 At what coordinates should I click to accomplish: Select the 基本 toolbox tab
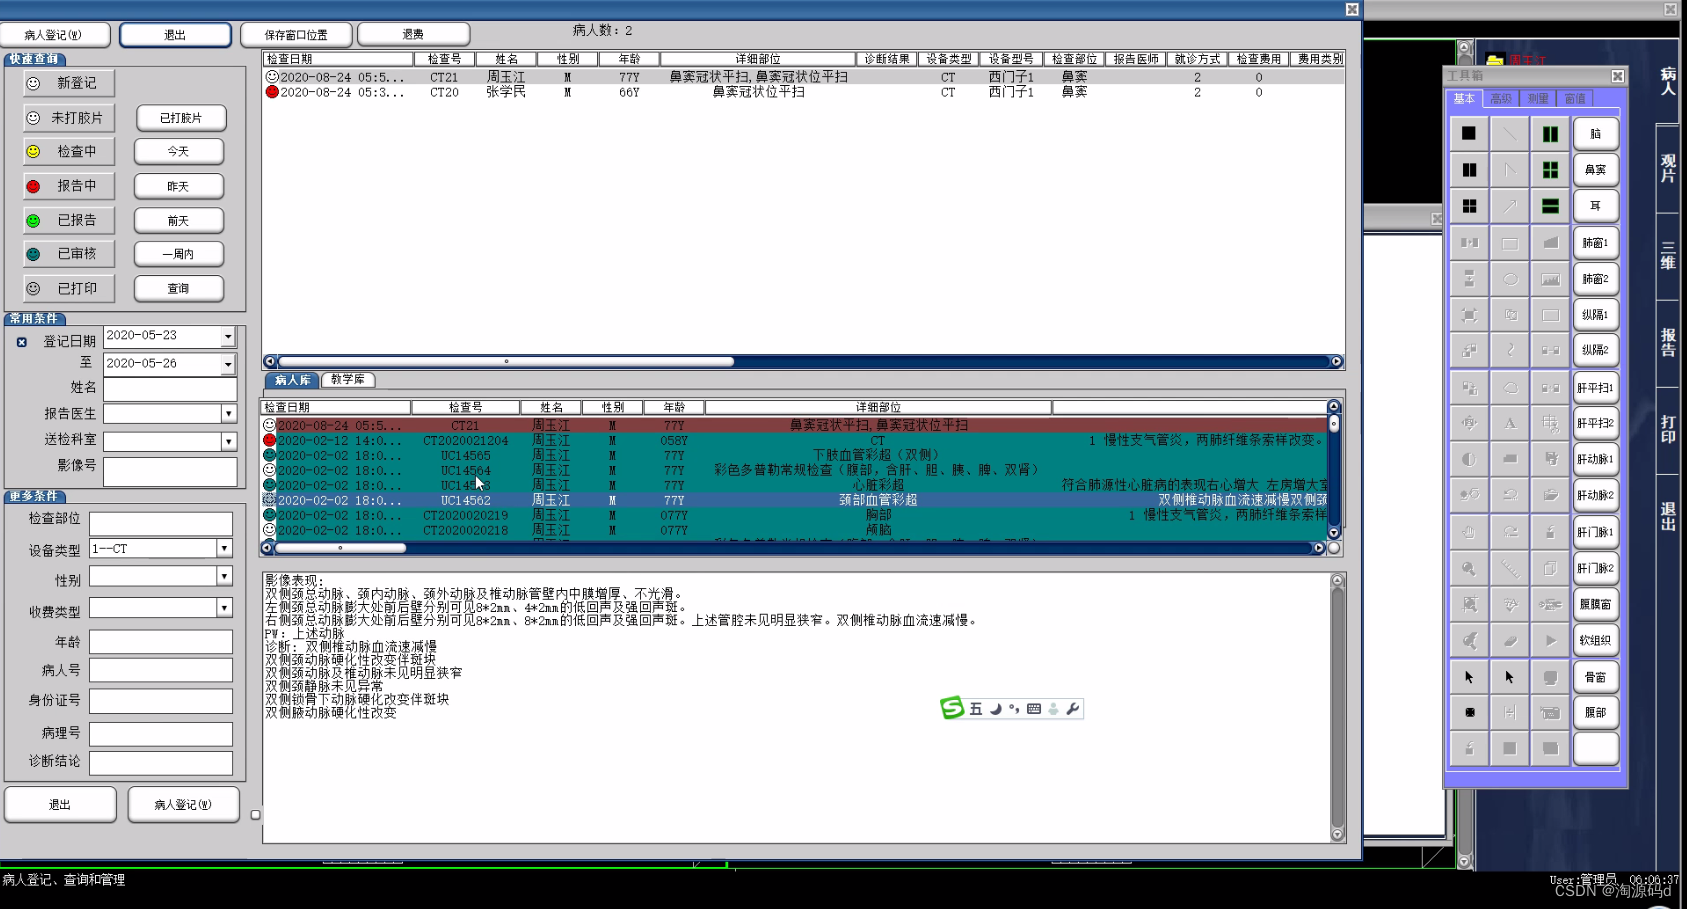click(x=1464, y=99)
